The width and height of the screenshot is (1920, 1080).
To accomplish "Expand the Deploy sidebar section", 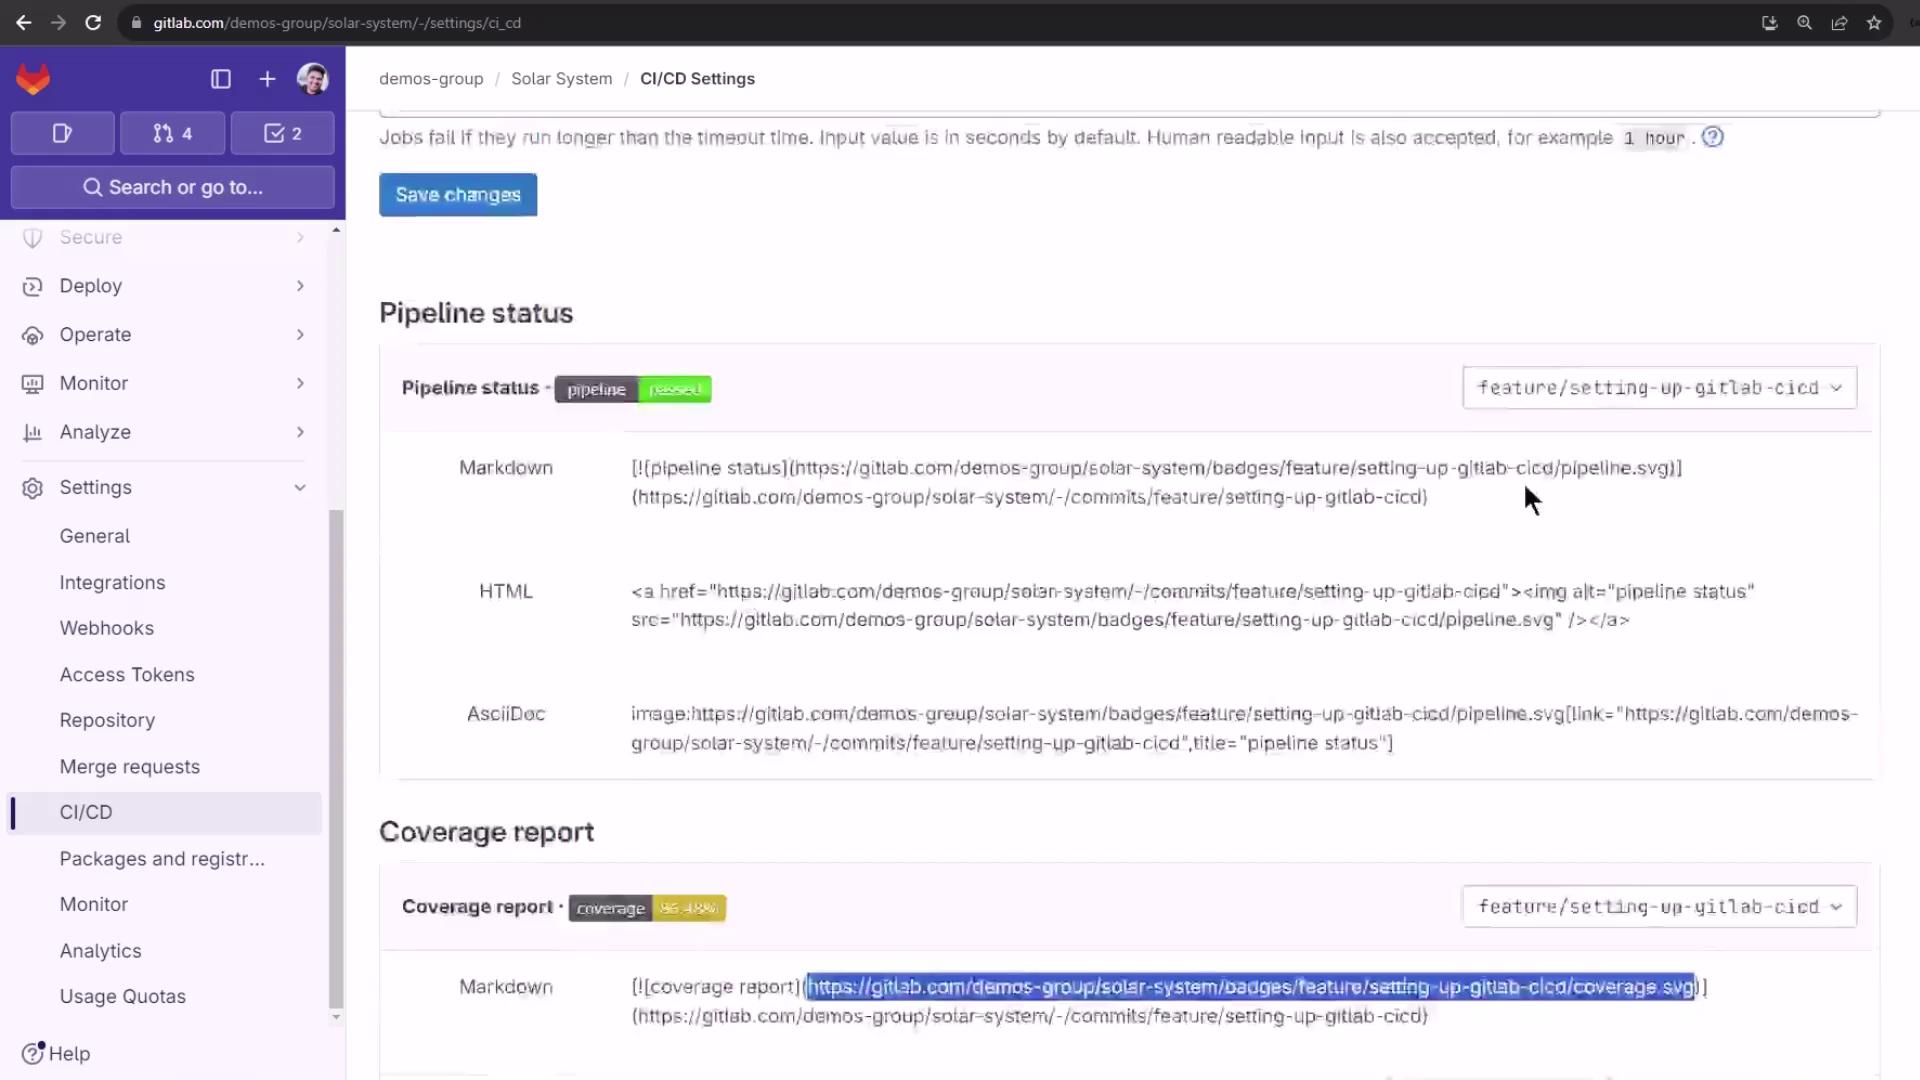I will coord(164,286).
